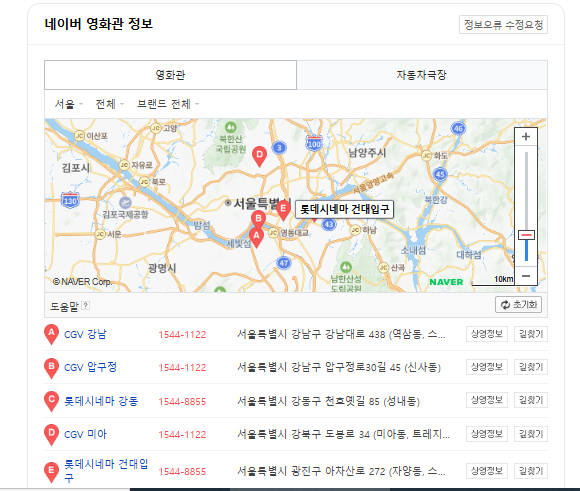Open 상영정보 for CGV 미아
This screenshot has width=580, height=491.
coord(487,434)
